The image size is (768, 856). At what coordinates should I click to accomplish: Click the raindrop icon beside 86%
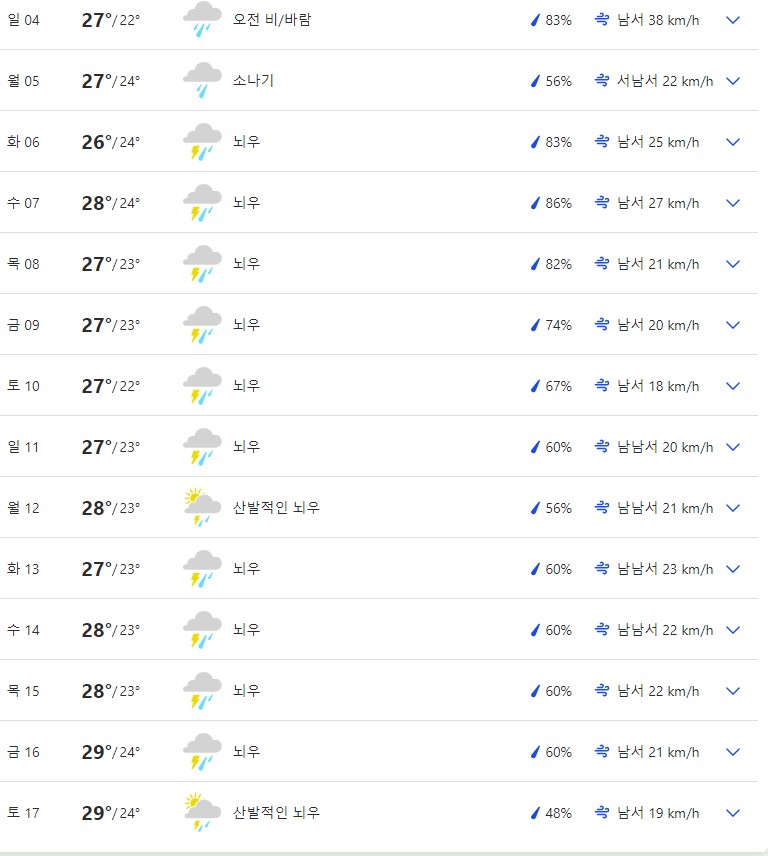click(x=535, y=203)
